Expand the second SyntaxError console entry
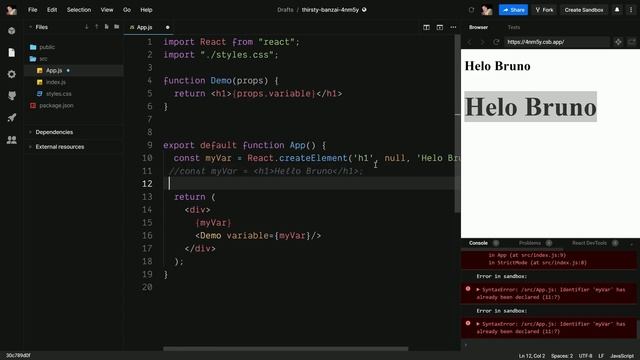Viewport: 640px width, 360px height. coord(478,324)
